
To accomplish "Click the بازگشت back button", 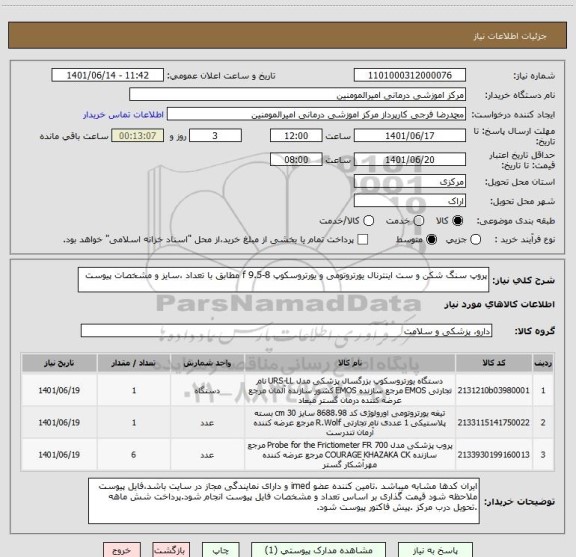I will pyautogui.click(x=170, y=550).
